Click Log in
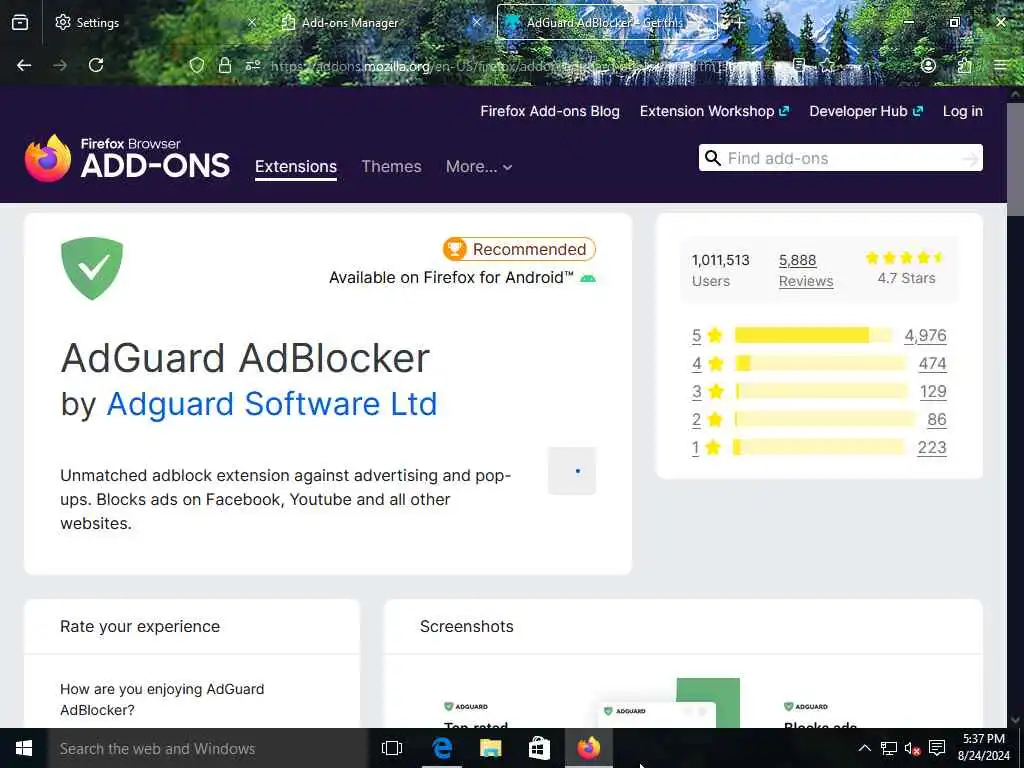This screenshot has width=1024, height=768. point(963,111)
